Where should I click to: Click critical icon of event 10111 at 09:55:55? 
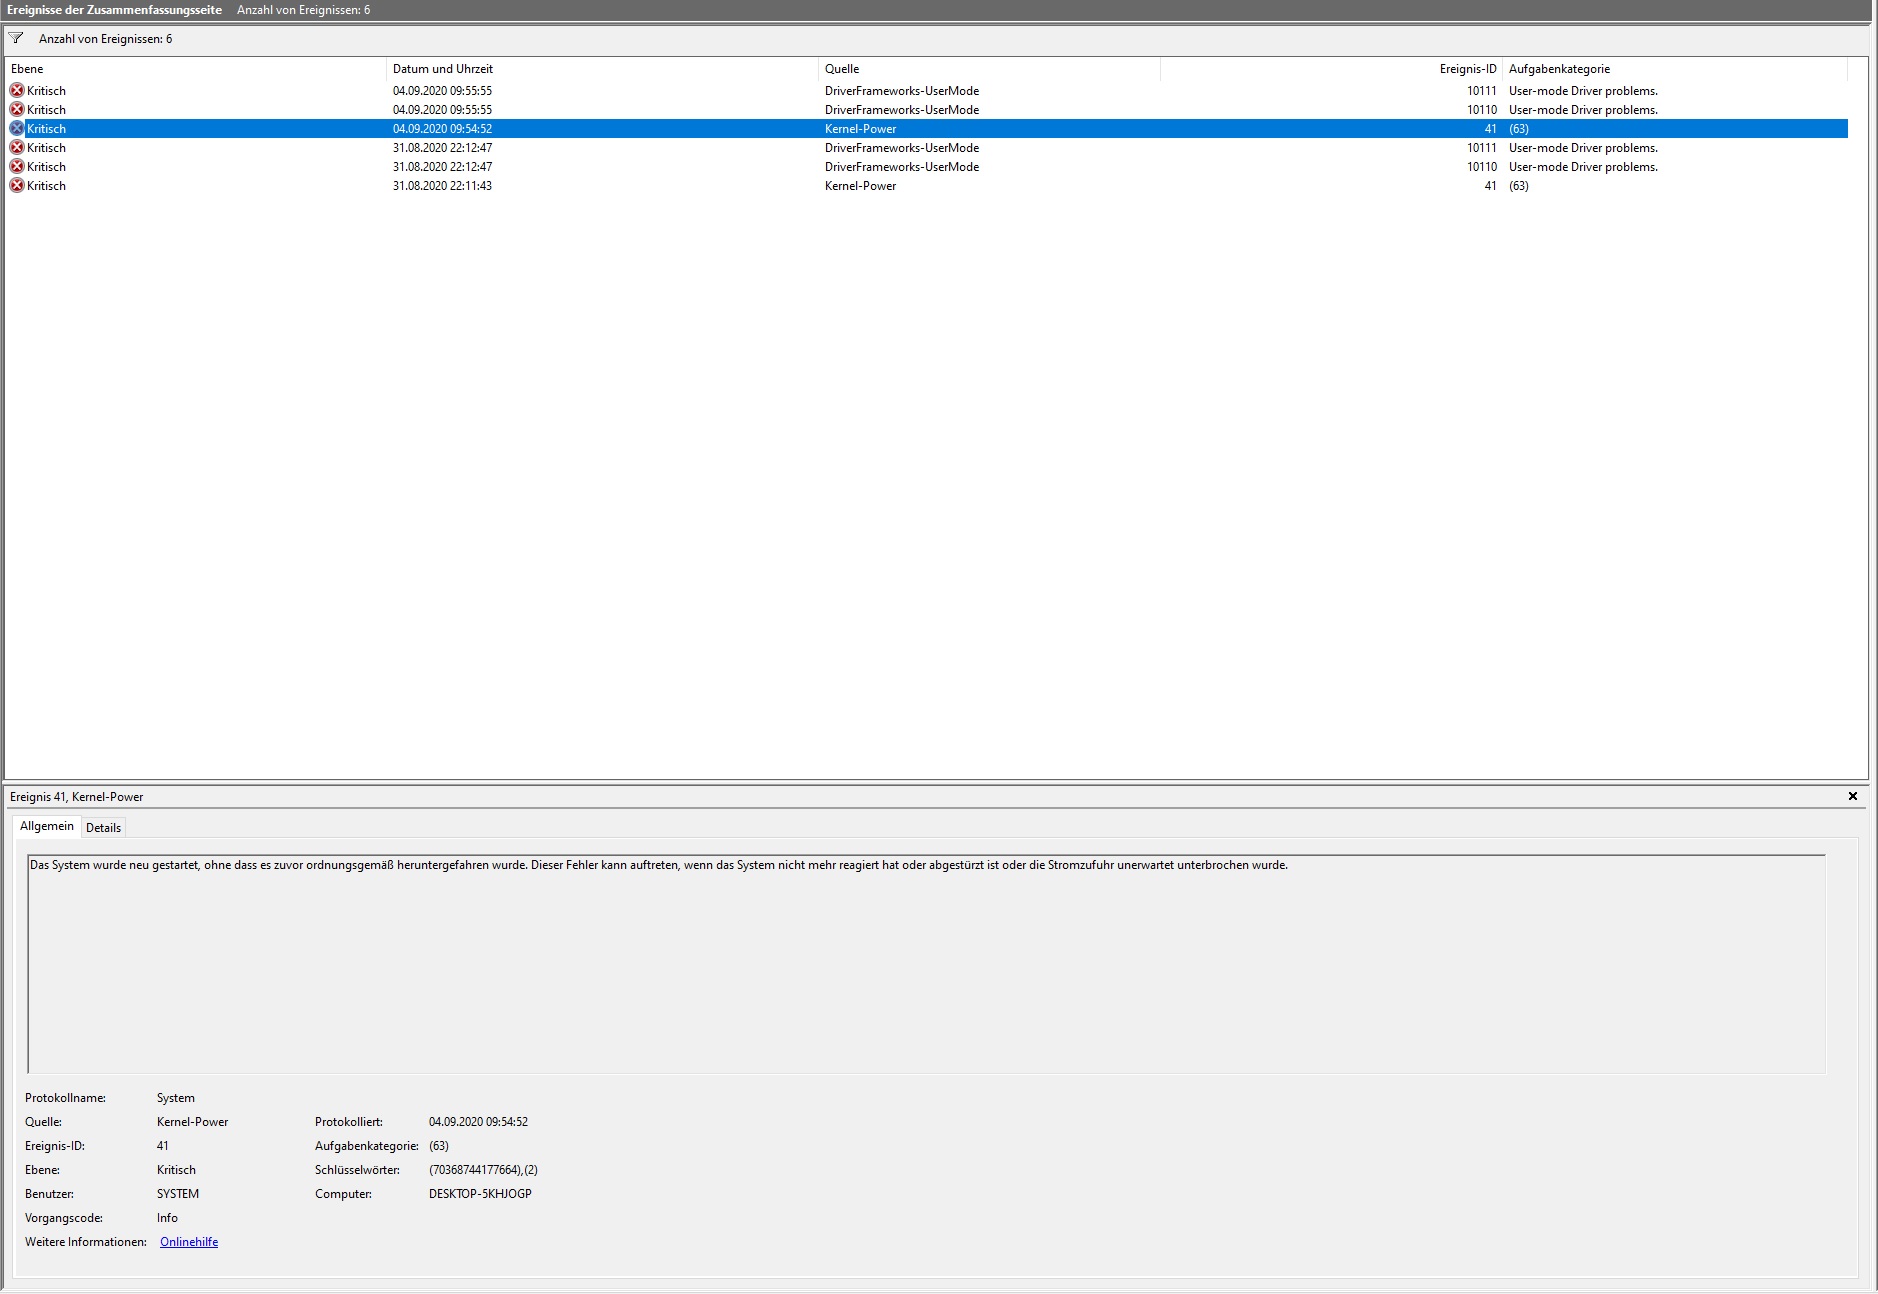[x=17, y=90]
